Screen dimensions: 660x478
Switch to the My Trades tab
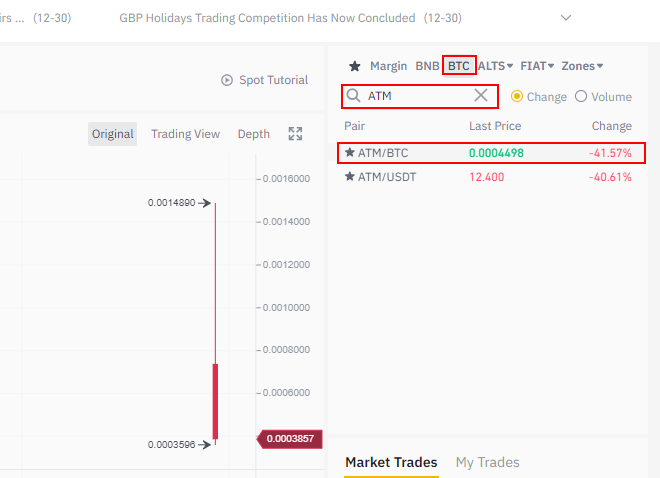point(487,462)
